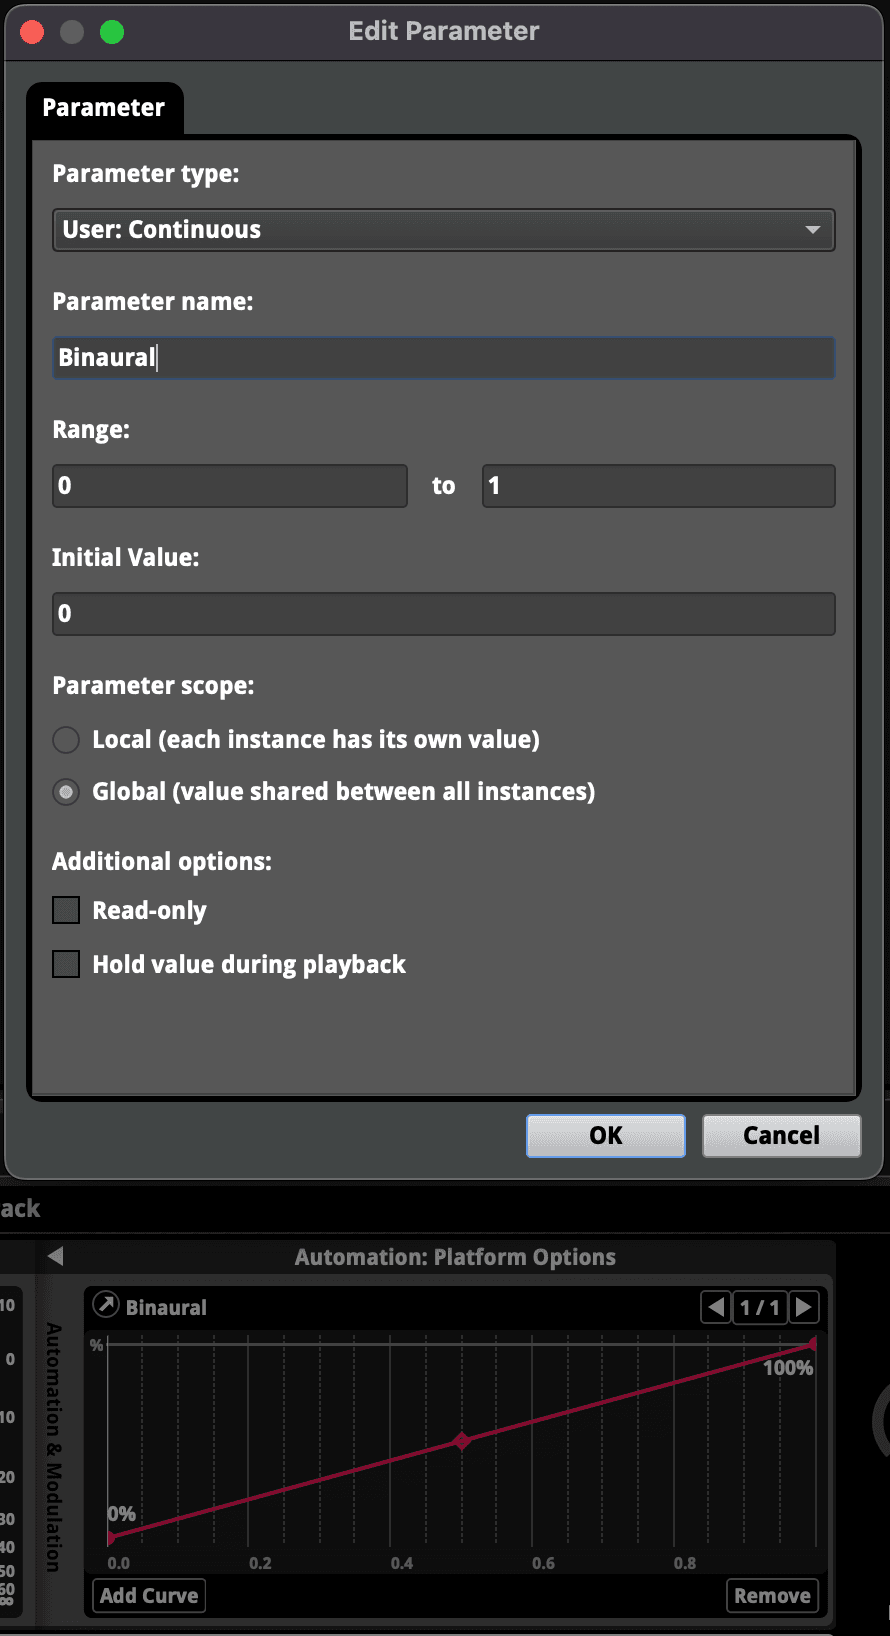This screenshot has width=890, height=1636.
Task: Enable the Read-only option
Action: click(x=65, y=910)
